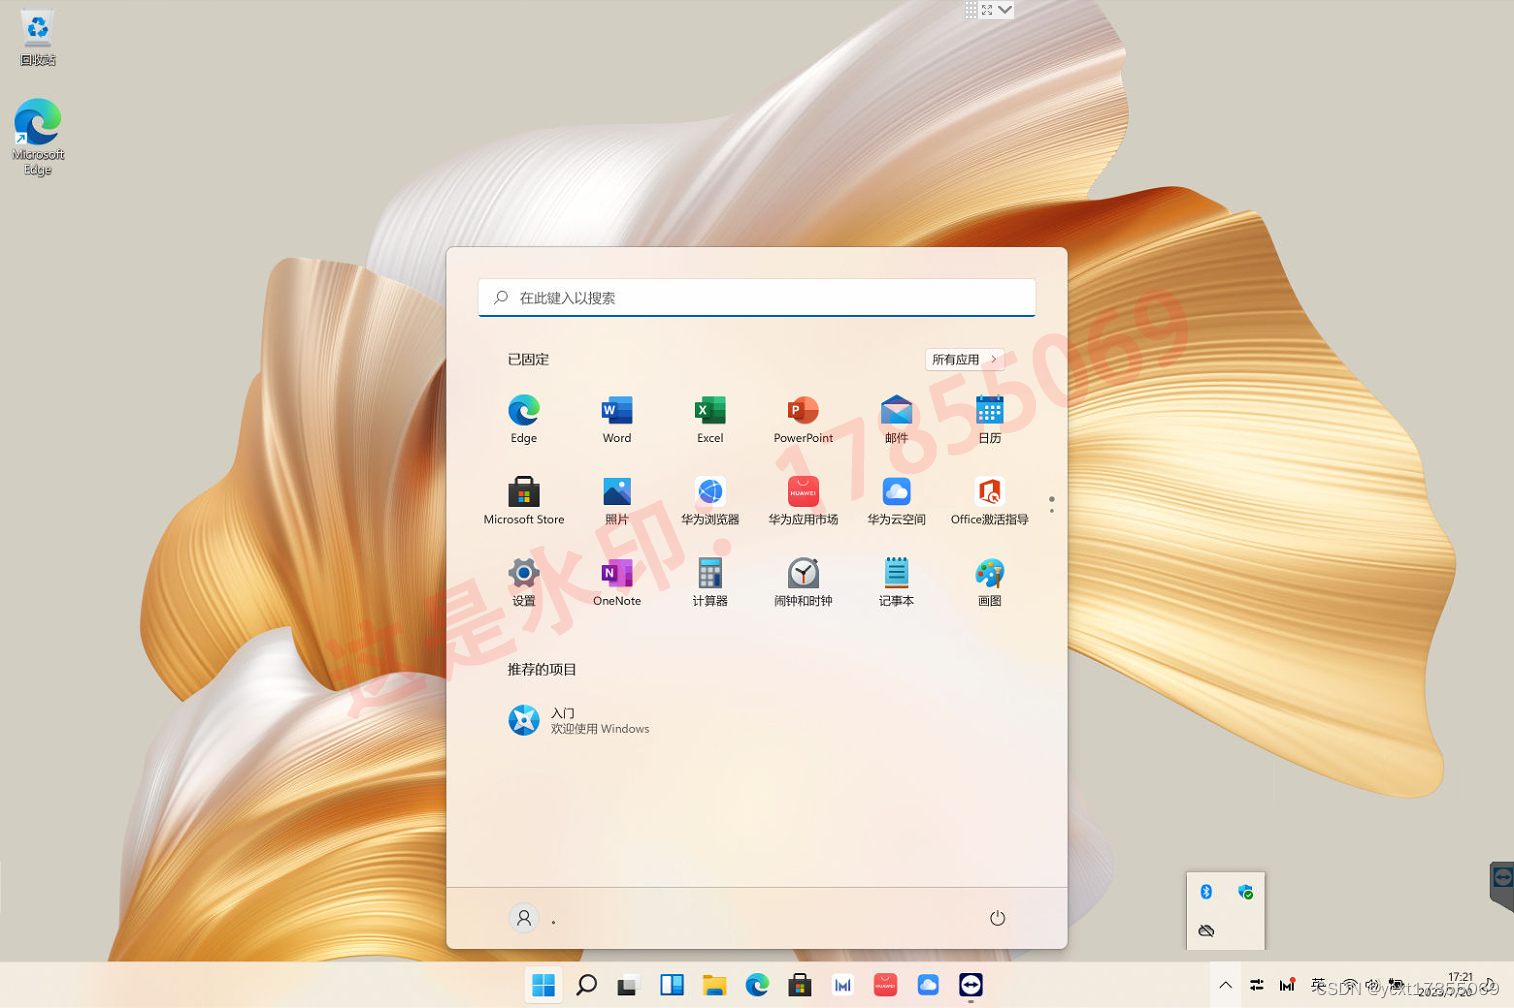The height and width of the screenshot is (1008, 1514).
Task: Show 所有应用 all apps list
Action: [964, 359]
